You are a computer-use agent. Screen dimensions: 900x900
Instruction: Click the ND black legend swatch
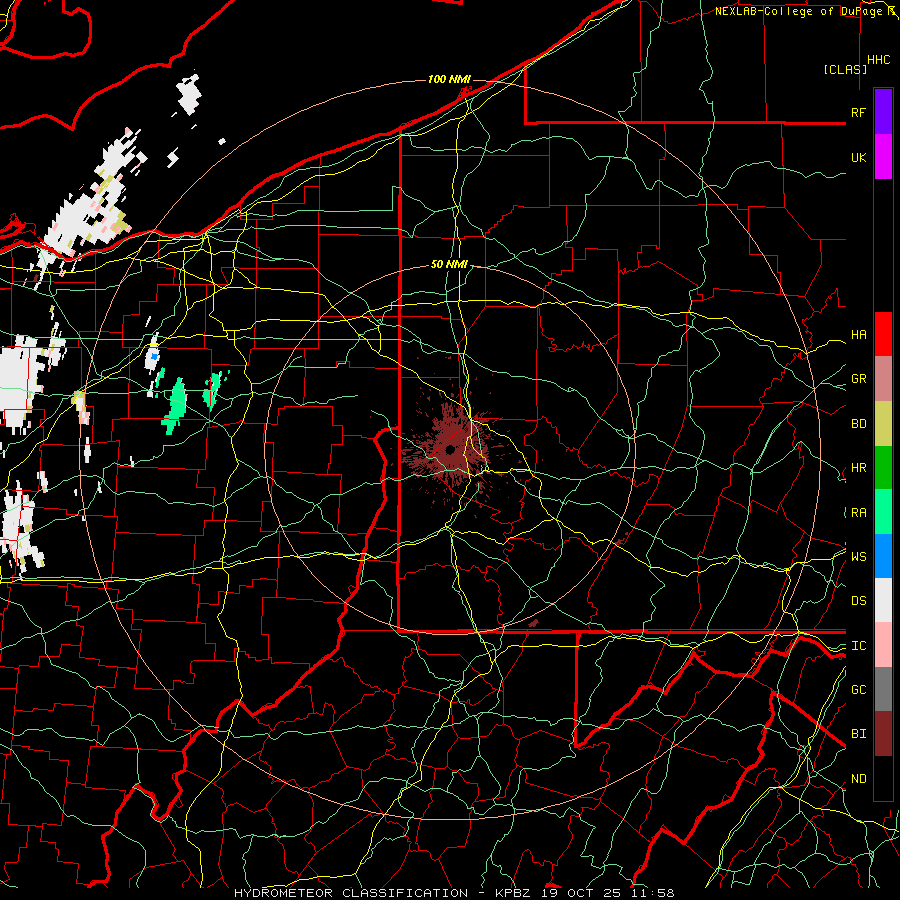tap(883, 778)
